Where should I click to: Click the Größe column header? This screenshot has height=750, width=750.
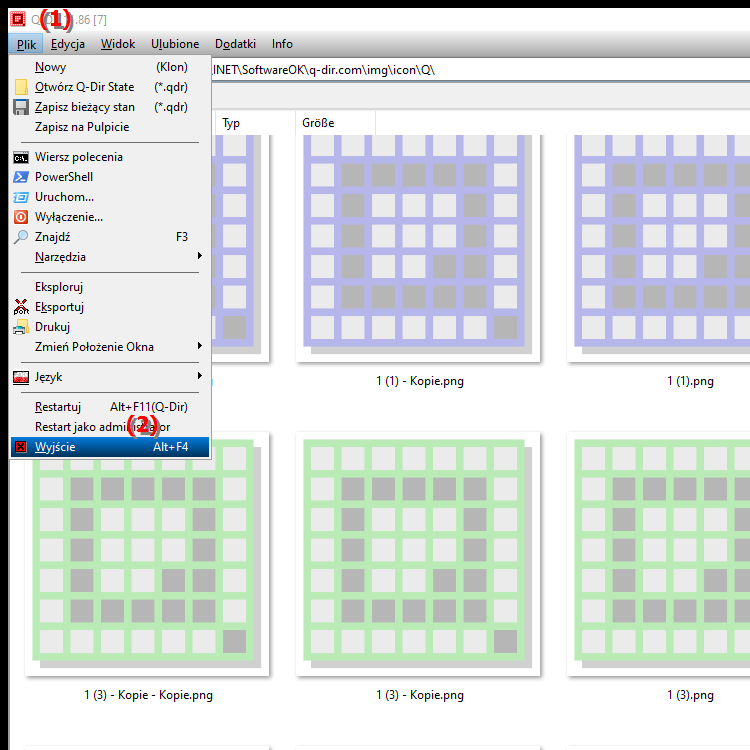[335, 123]
